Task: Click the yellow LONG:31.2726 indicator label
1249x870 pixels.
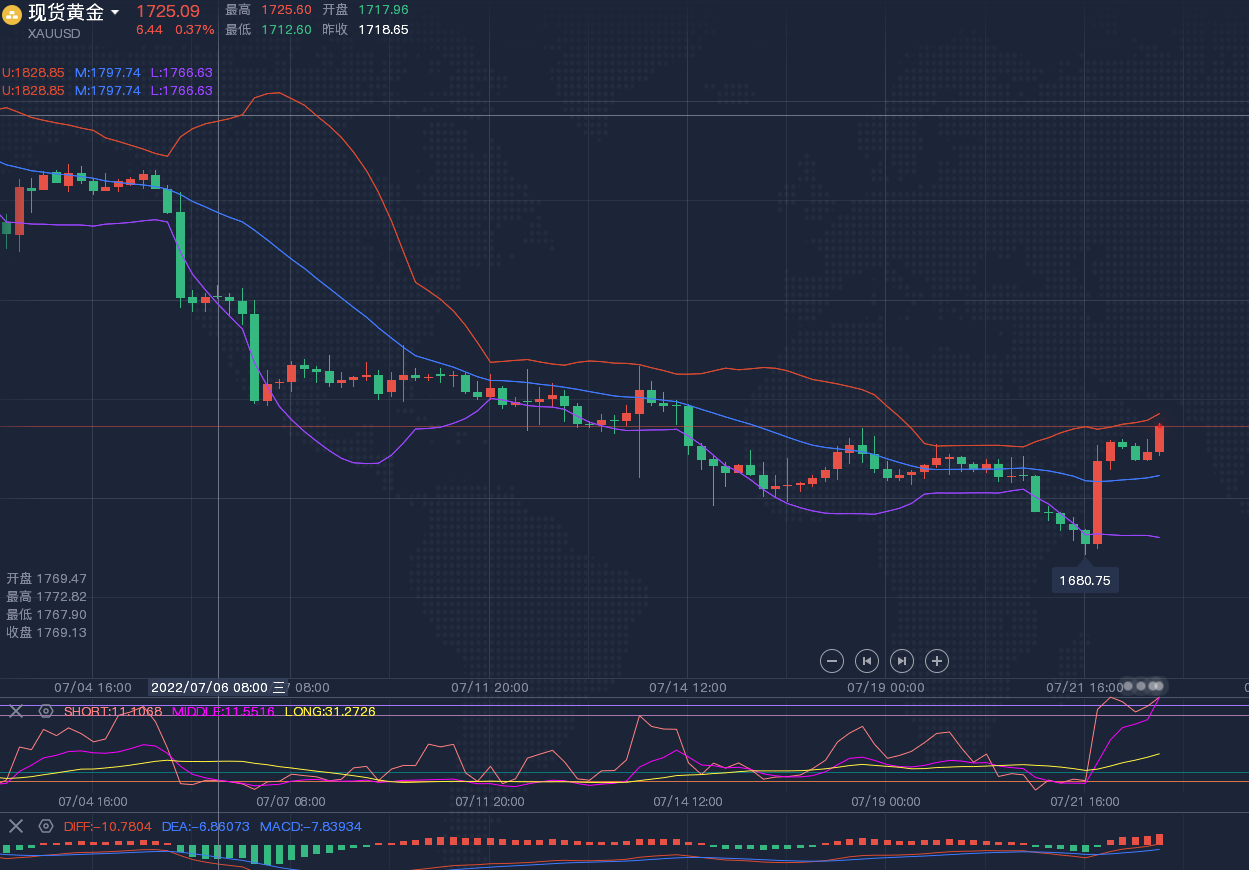Action: pyautogui.click(x=330, y=711)
